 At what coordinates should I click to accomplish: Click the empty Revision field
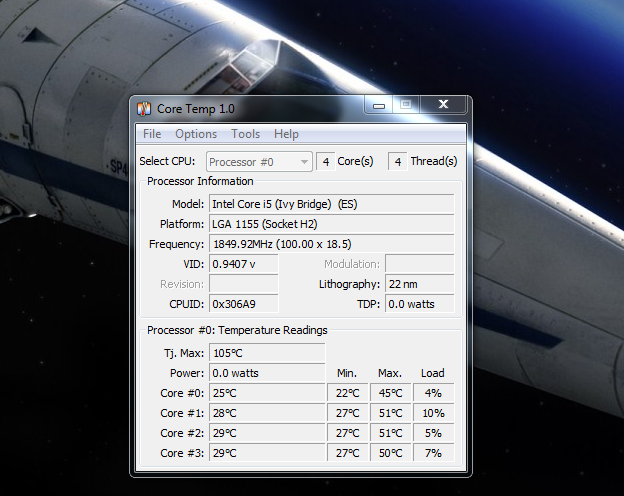[x=244, y=284]
